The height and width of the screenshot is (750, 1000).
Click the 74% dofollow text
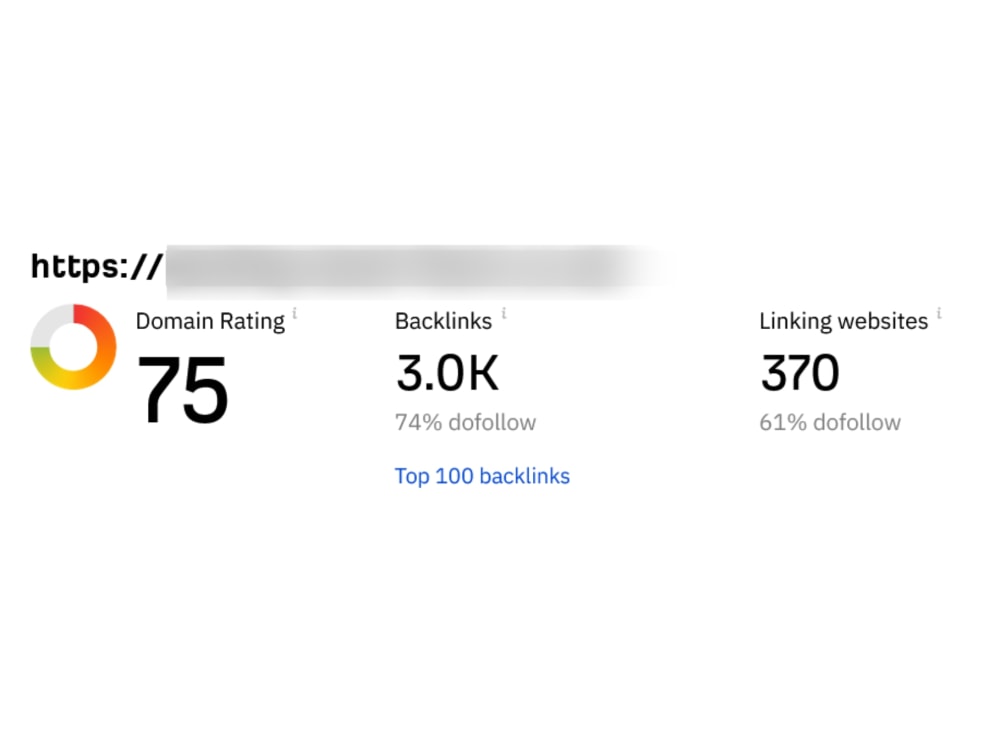point(465,422)
